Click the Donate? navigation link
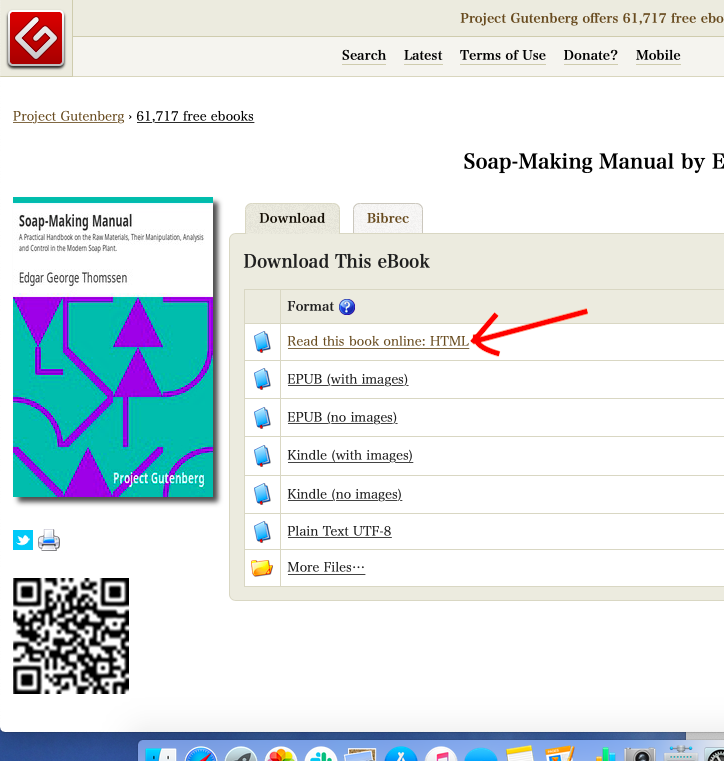Viewport: 724px width, 761px height. click(591, 55)
